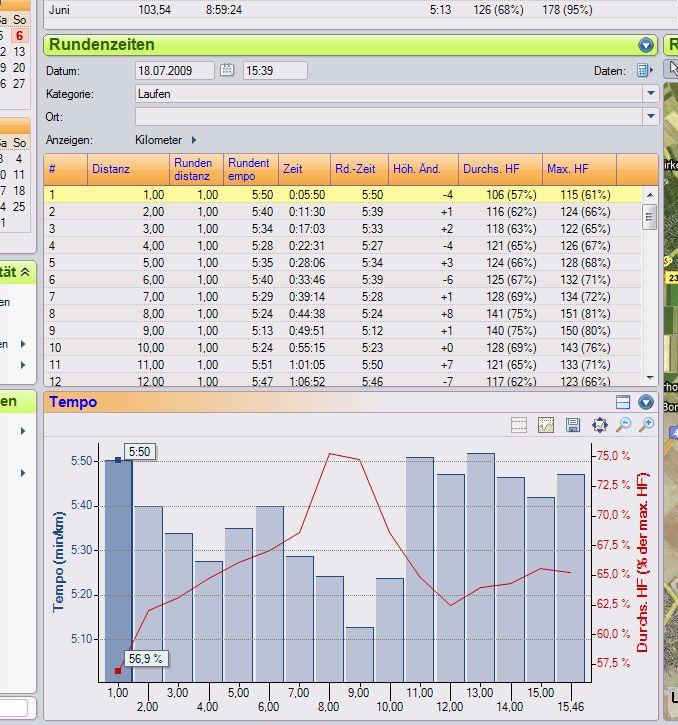The height and width of the screenshot is (725, 678).
Task: Sort by the Durchs. HF column header
Action: pyautogui.click(x=500, y=169)
